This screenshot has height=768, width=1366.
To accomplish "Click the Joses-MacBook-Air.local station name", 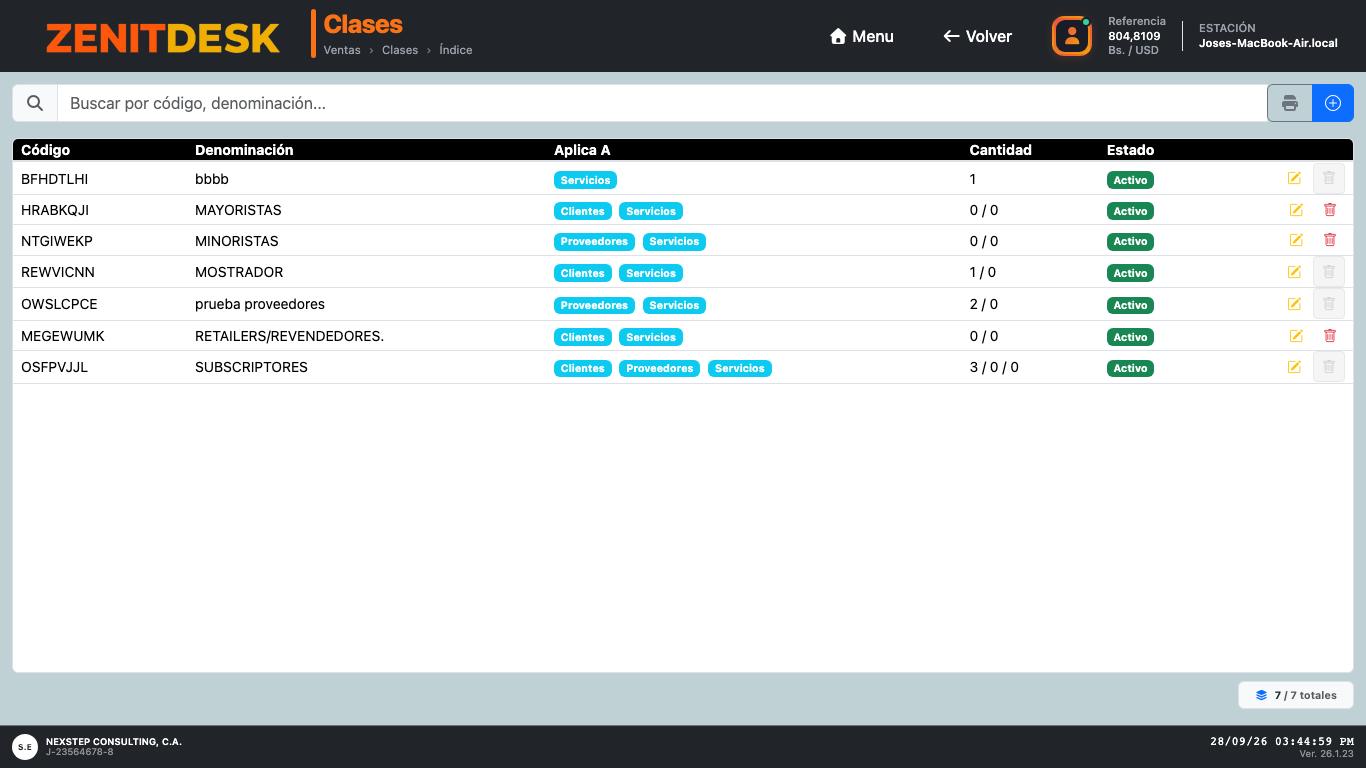I will (x=1268, y=43).
